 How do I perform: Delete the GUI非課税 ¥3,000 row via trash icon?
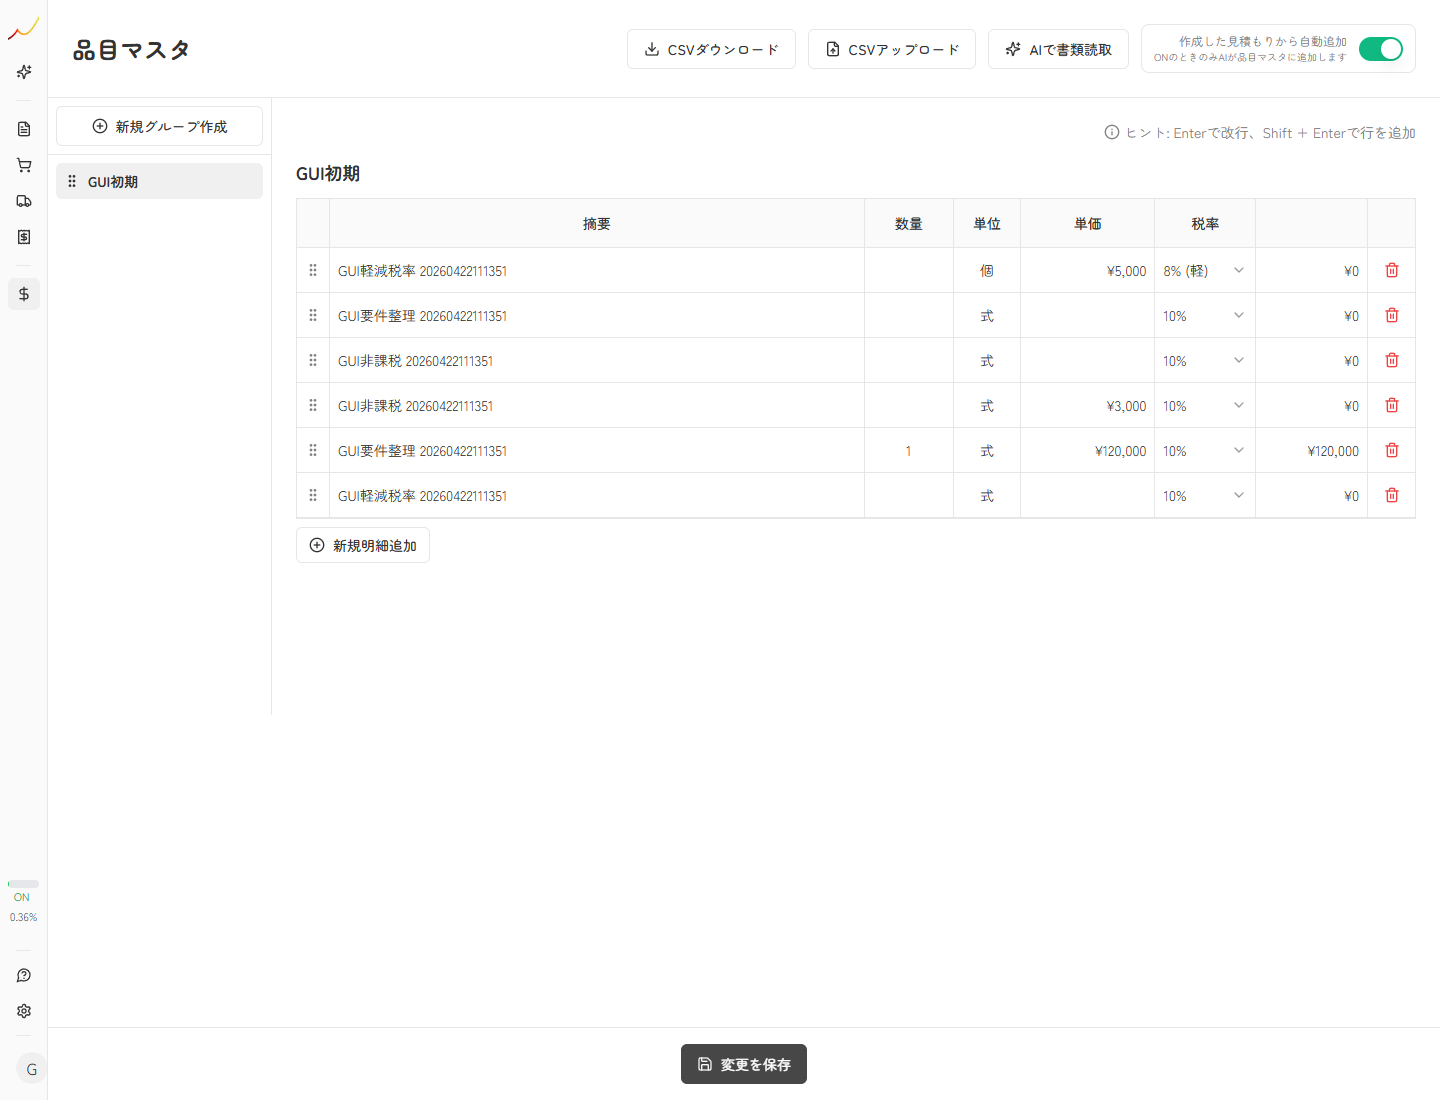(1391, 405)
